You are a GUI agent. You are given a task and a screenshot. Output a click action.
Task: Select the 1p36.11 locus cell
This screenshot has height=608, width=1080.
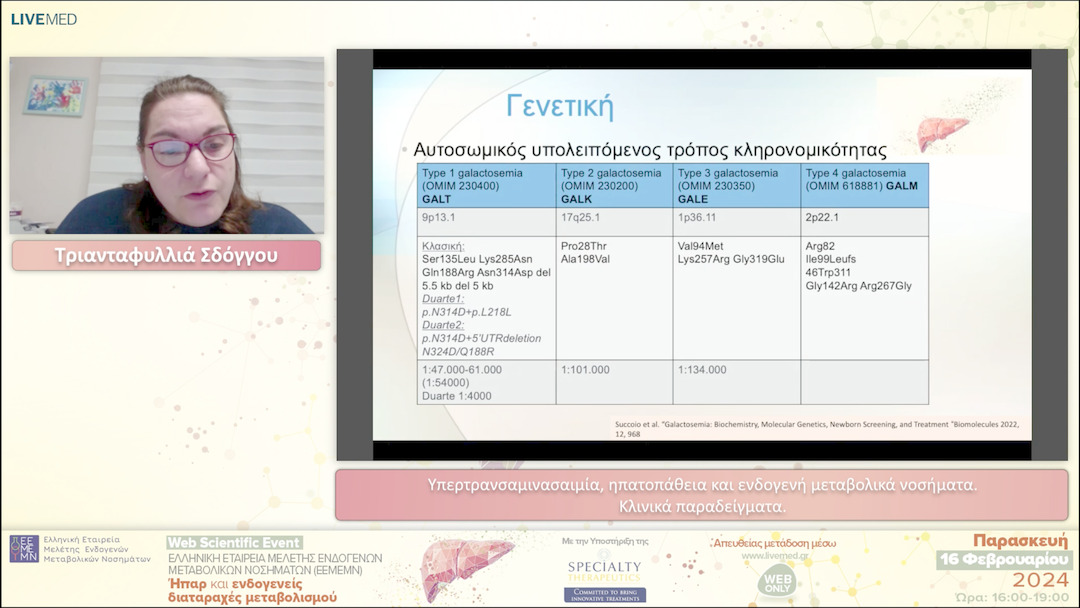(737, 222)
